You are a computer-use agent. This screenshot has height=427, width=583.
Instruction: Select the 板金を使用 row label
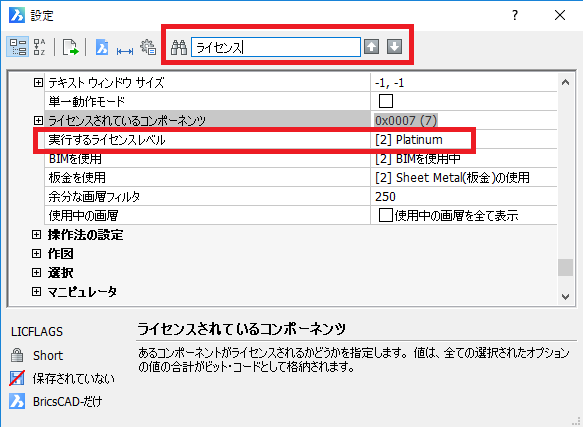point(77,178)
